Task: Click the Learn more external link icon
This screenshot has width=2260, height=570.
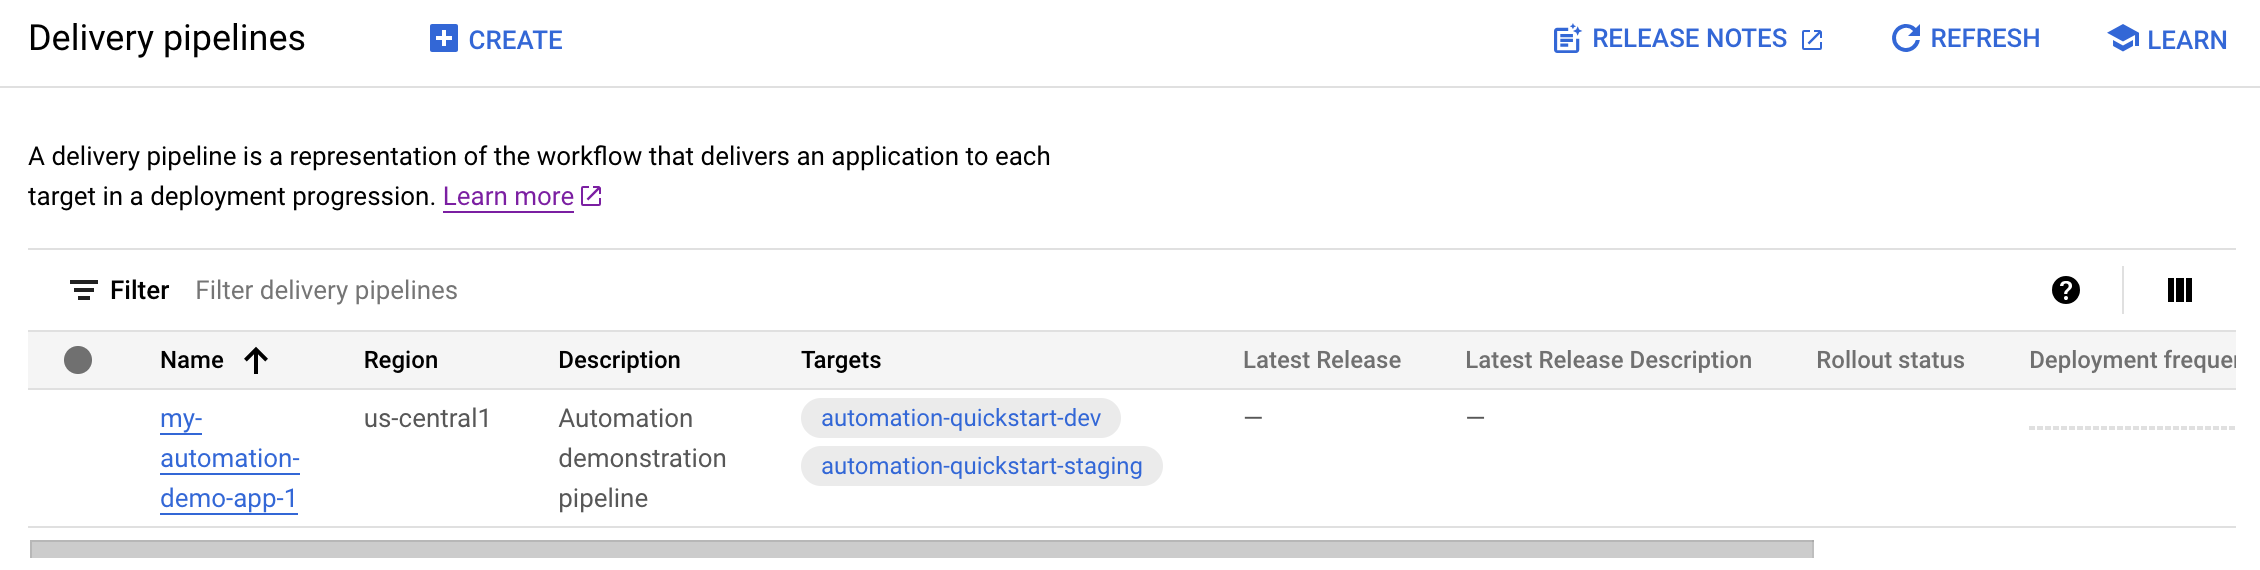Action: point(592,196)
